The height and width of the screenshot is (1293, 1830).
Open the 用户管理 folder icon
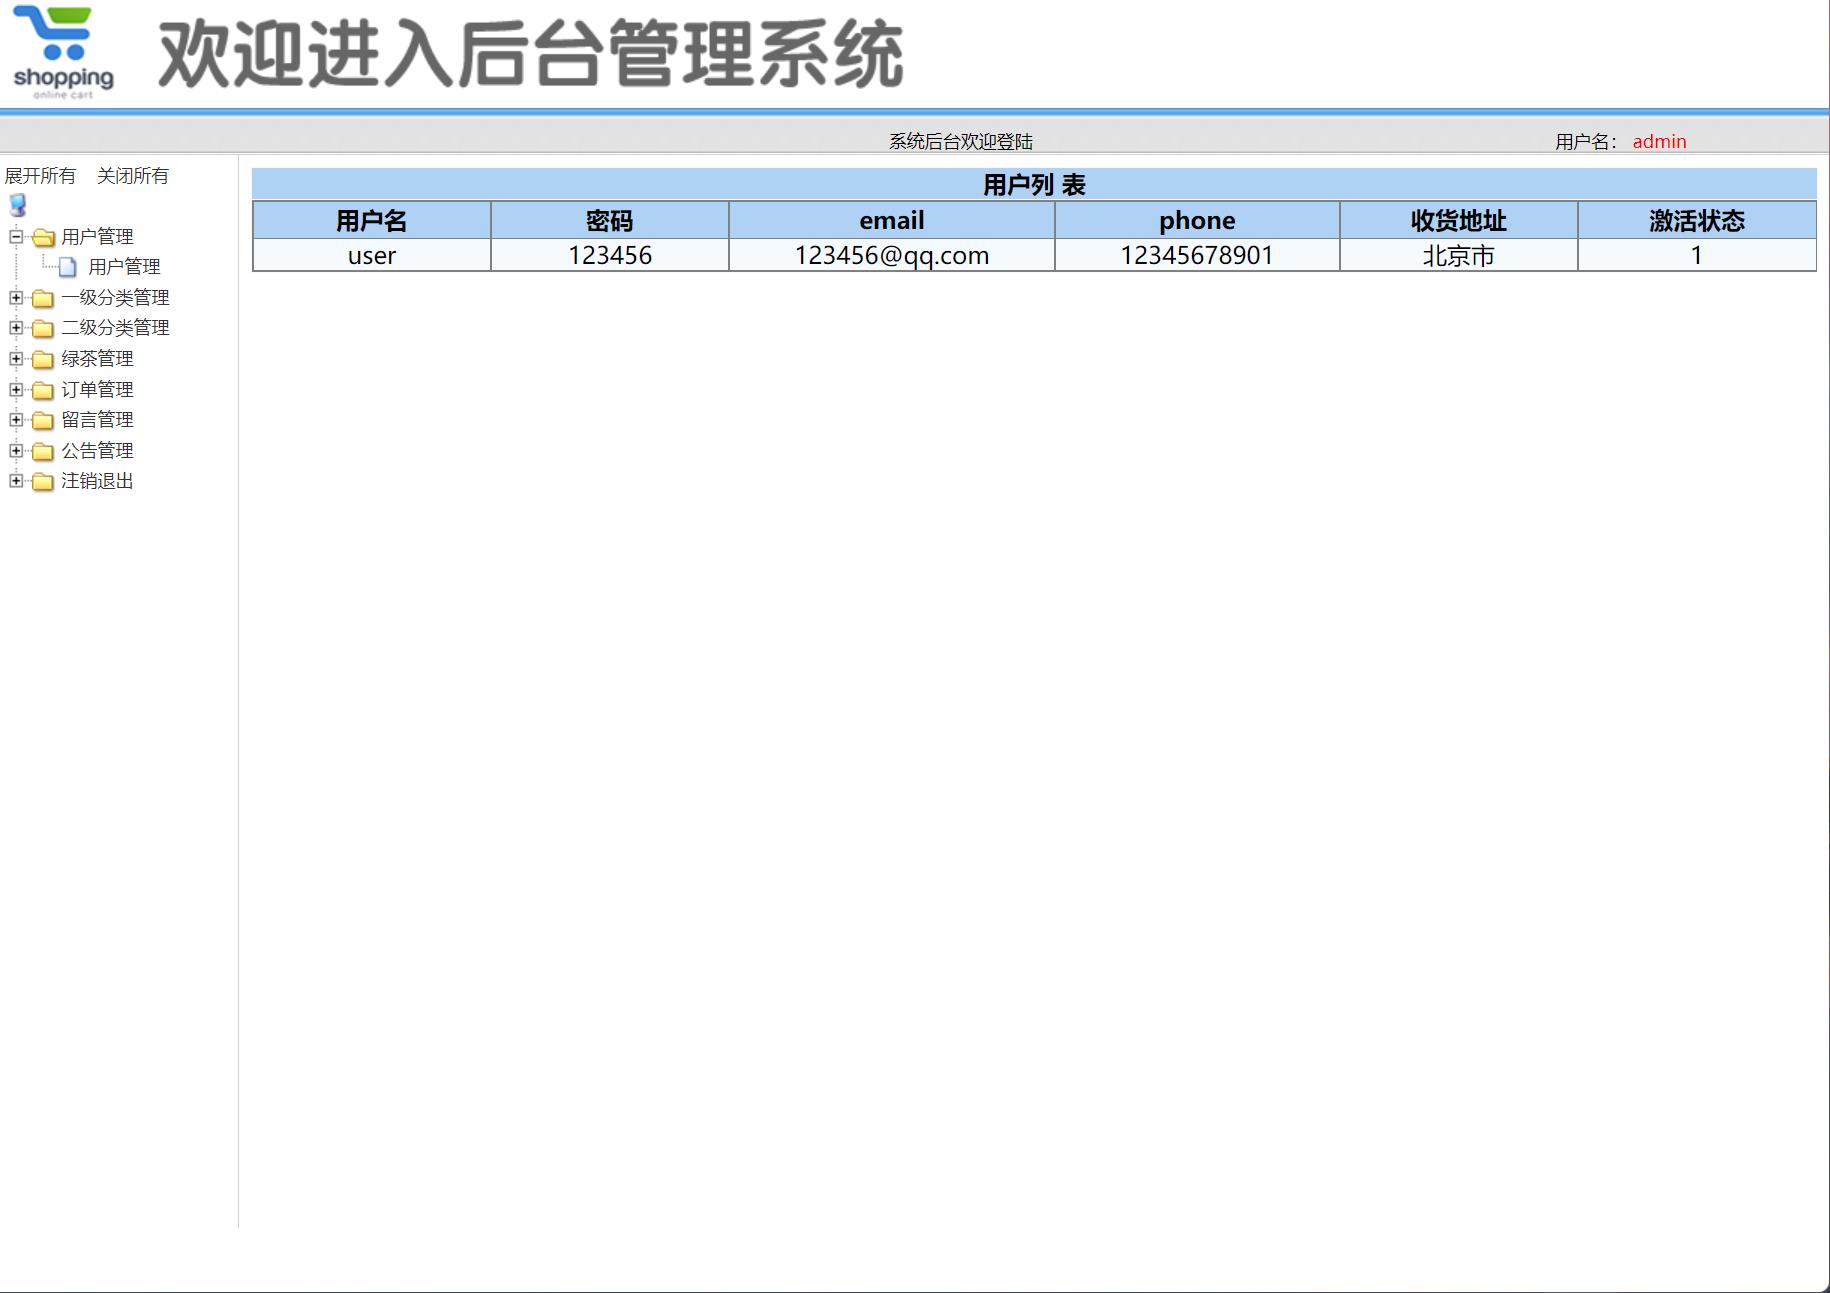tap(42, 237)
